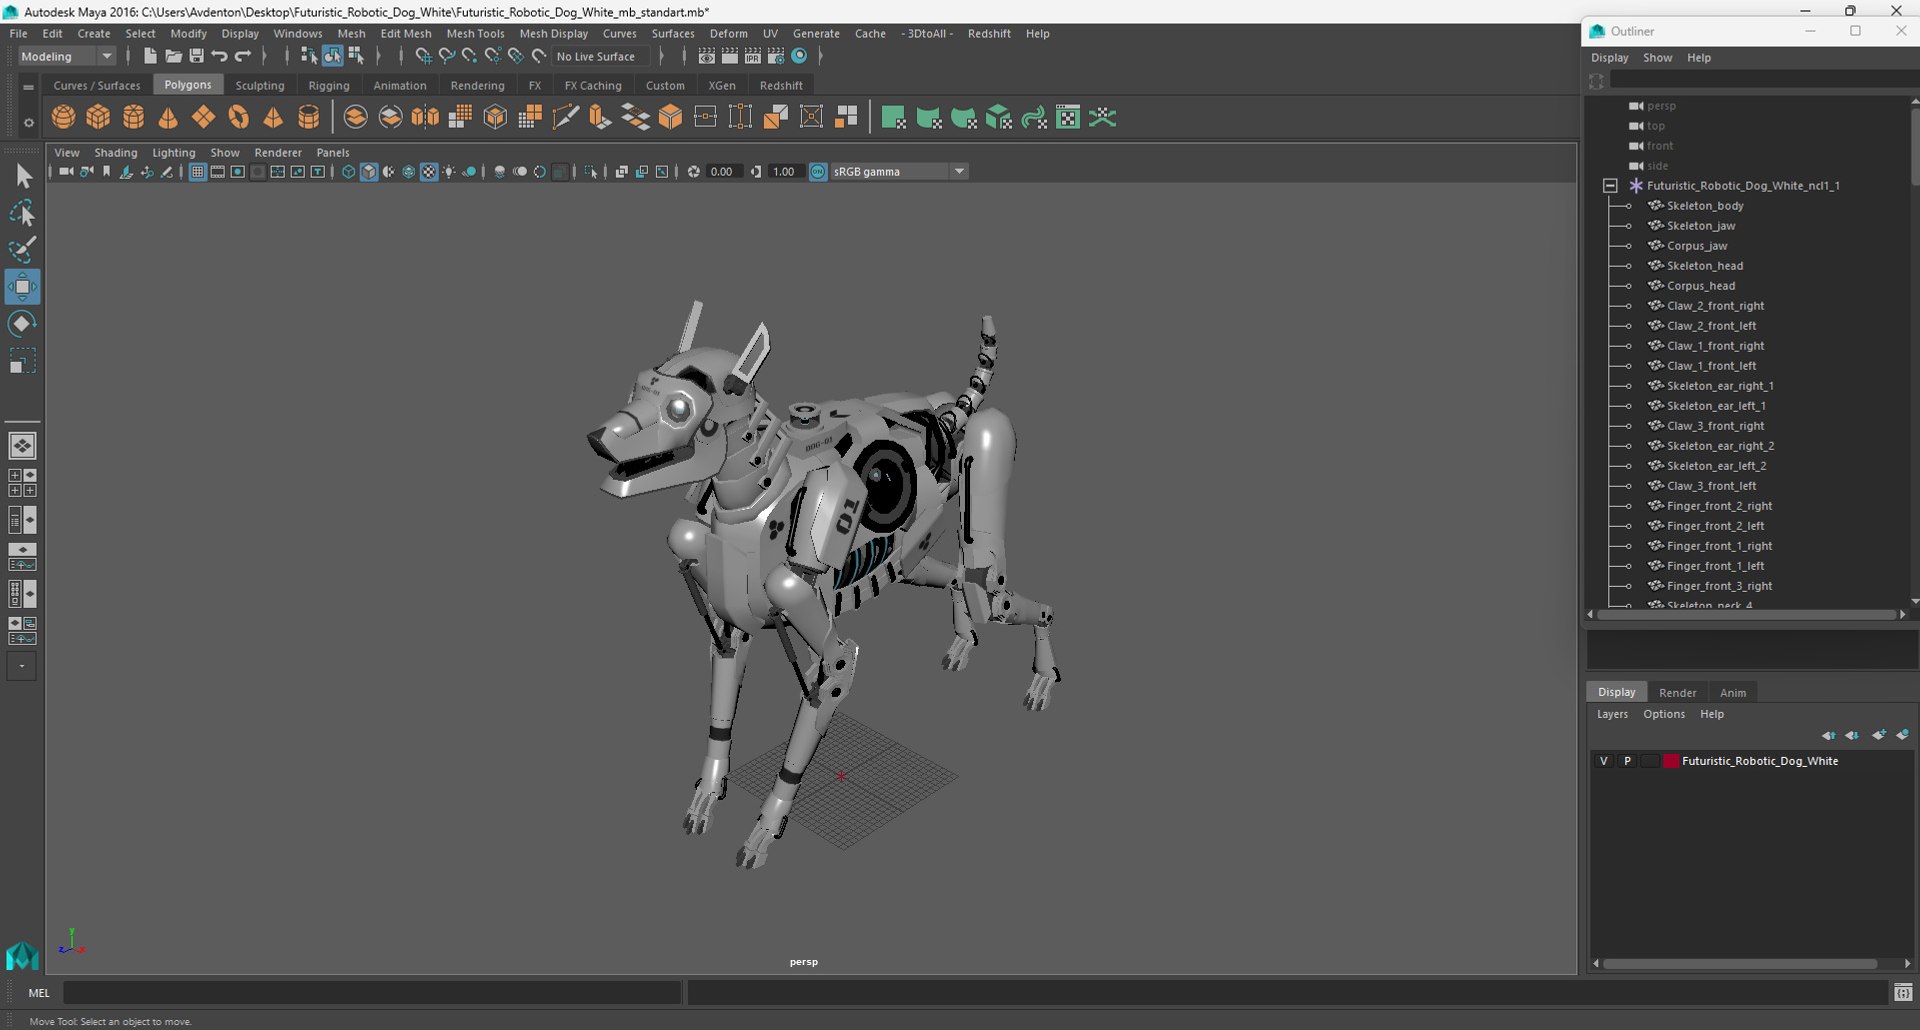The image size is (1920, 1030).
Task: Toggle textured display in viewport
Action: click(x=429, y=172)
